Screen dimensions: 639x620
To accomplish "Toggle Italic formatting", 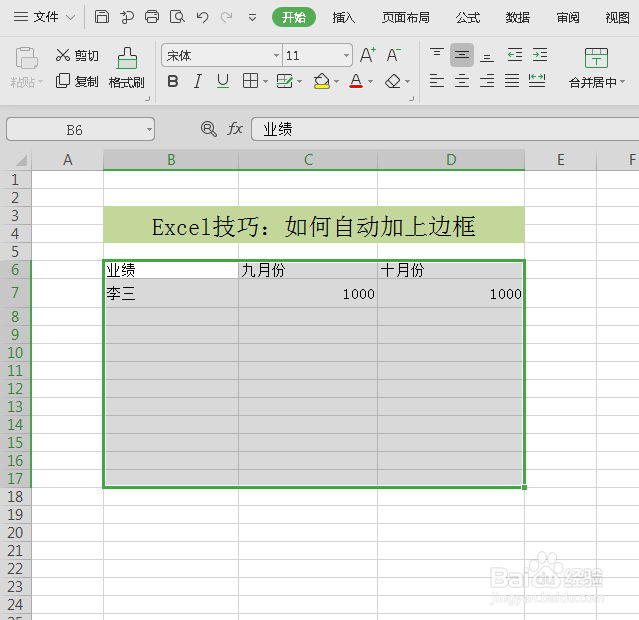I will coord(198,81).
